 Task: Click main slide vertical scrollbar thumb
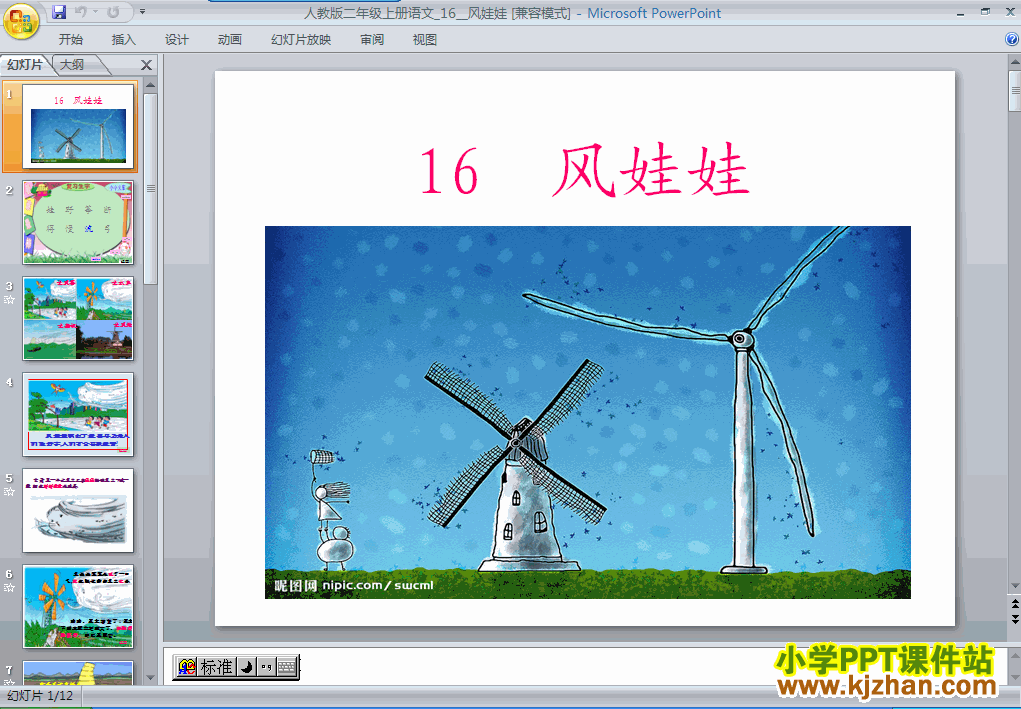[1014, 90]
